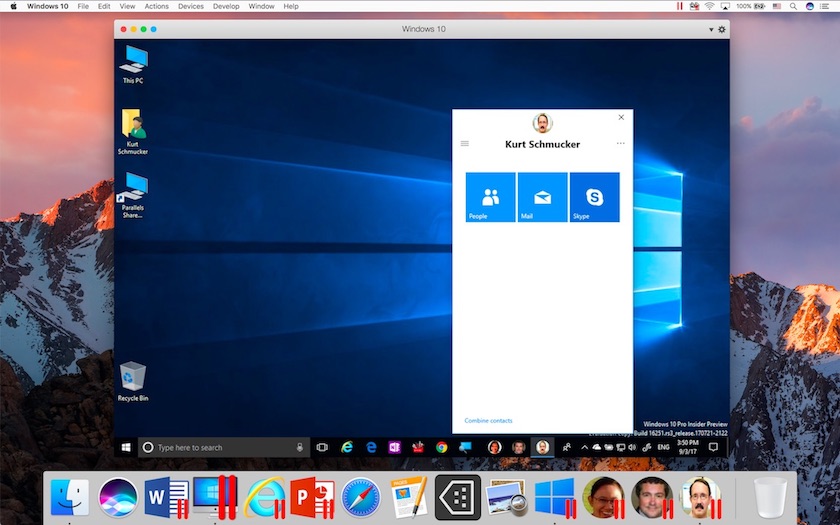Viewport: 840px width, 525px height.
Task: Open the Devices menu in menu bar
Action: click(191, 6)
